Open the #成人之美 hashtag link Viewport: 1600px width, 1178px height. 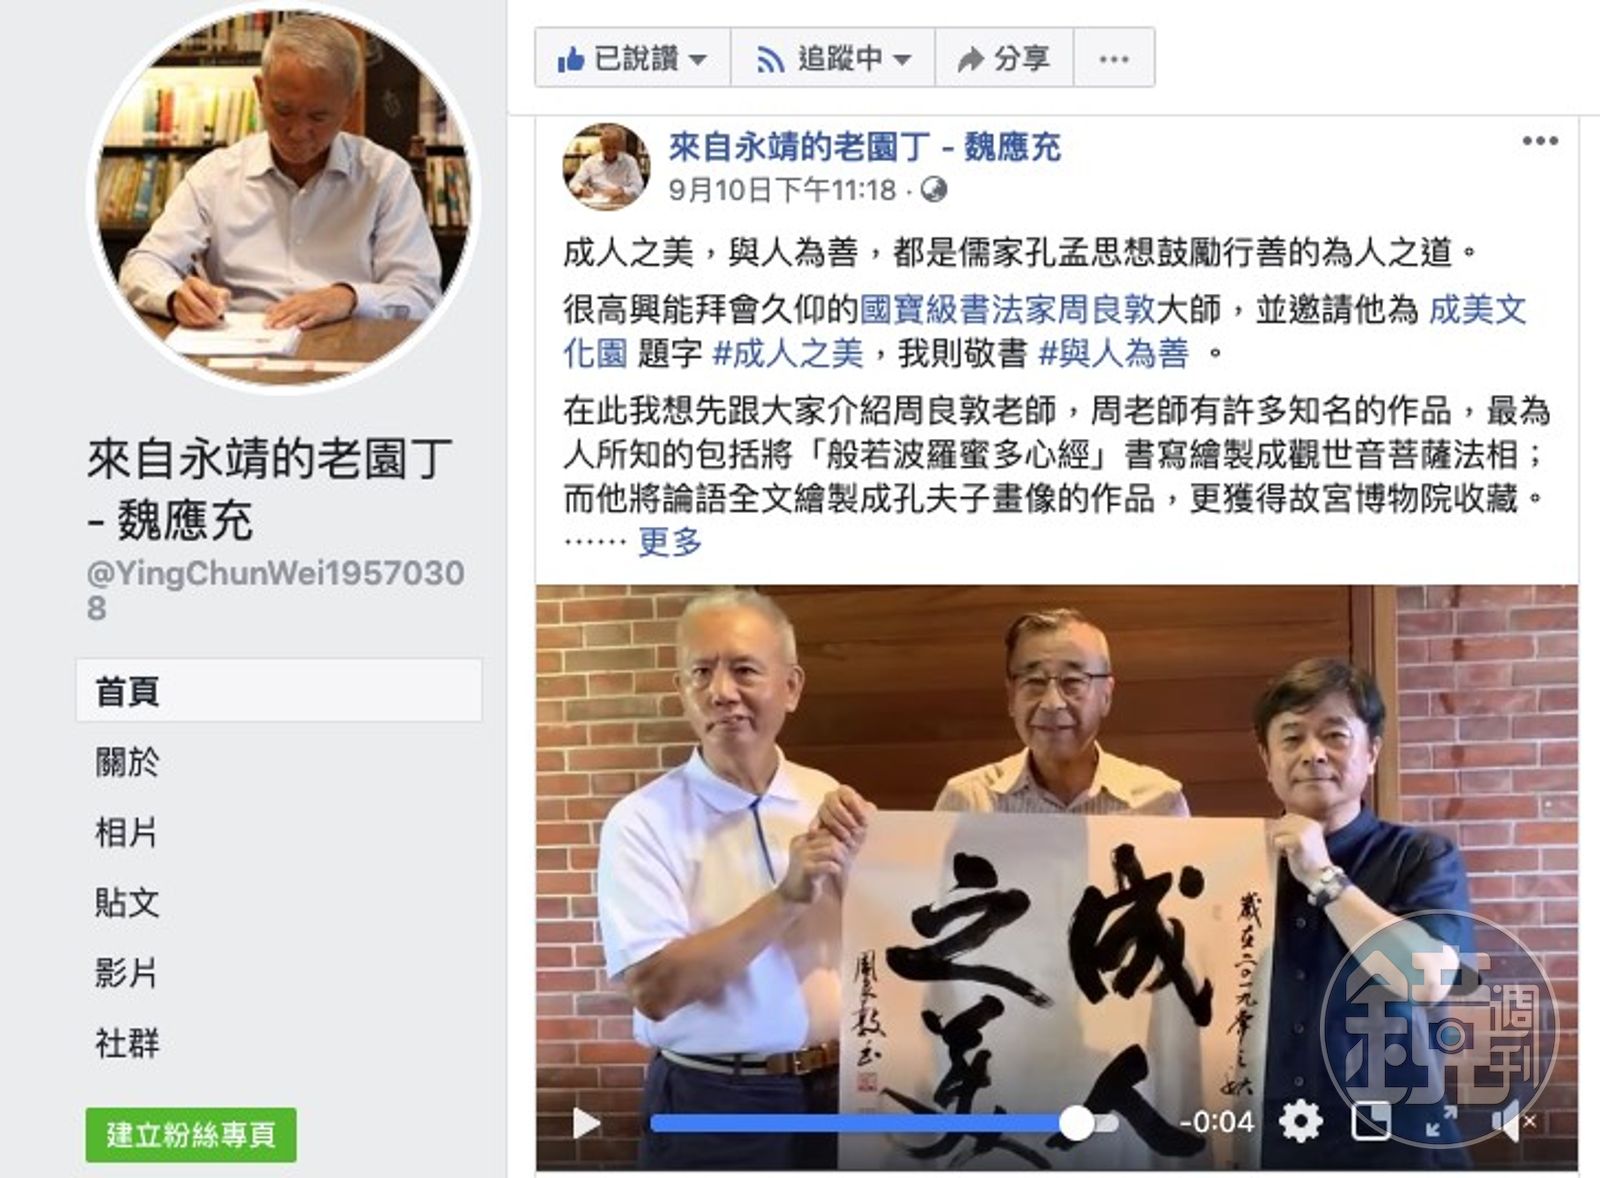coord(787,353)
